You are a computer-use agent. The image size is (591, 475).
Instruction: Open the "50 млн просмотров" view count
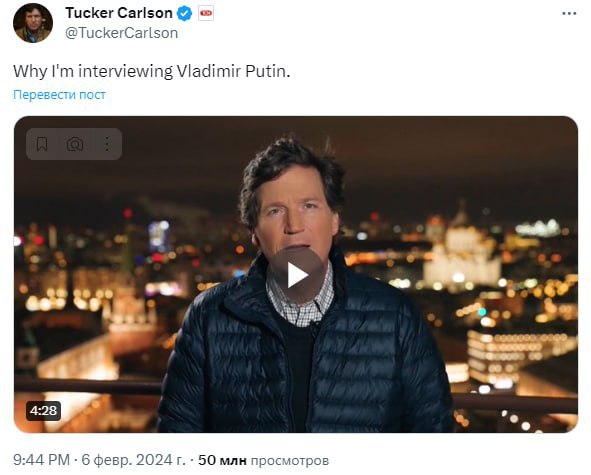(x=263, y=460)
